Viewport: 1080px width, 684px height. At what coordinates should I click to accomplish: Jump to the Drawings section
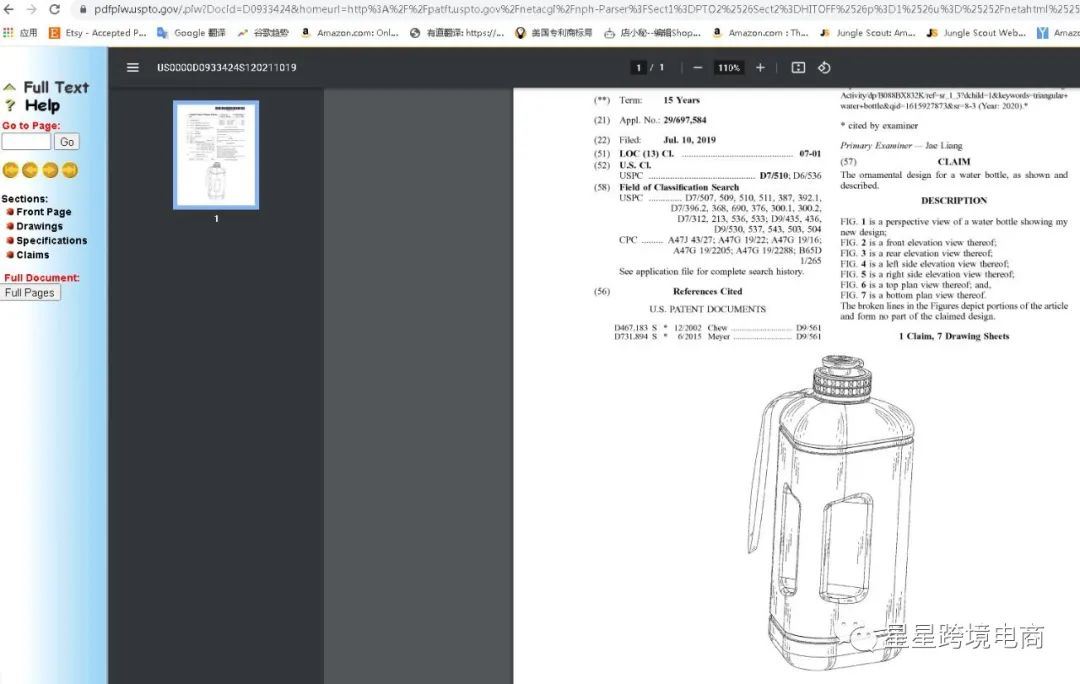(x=39, y=226)
